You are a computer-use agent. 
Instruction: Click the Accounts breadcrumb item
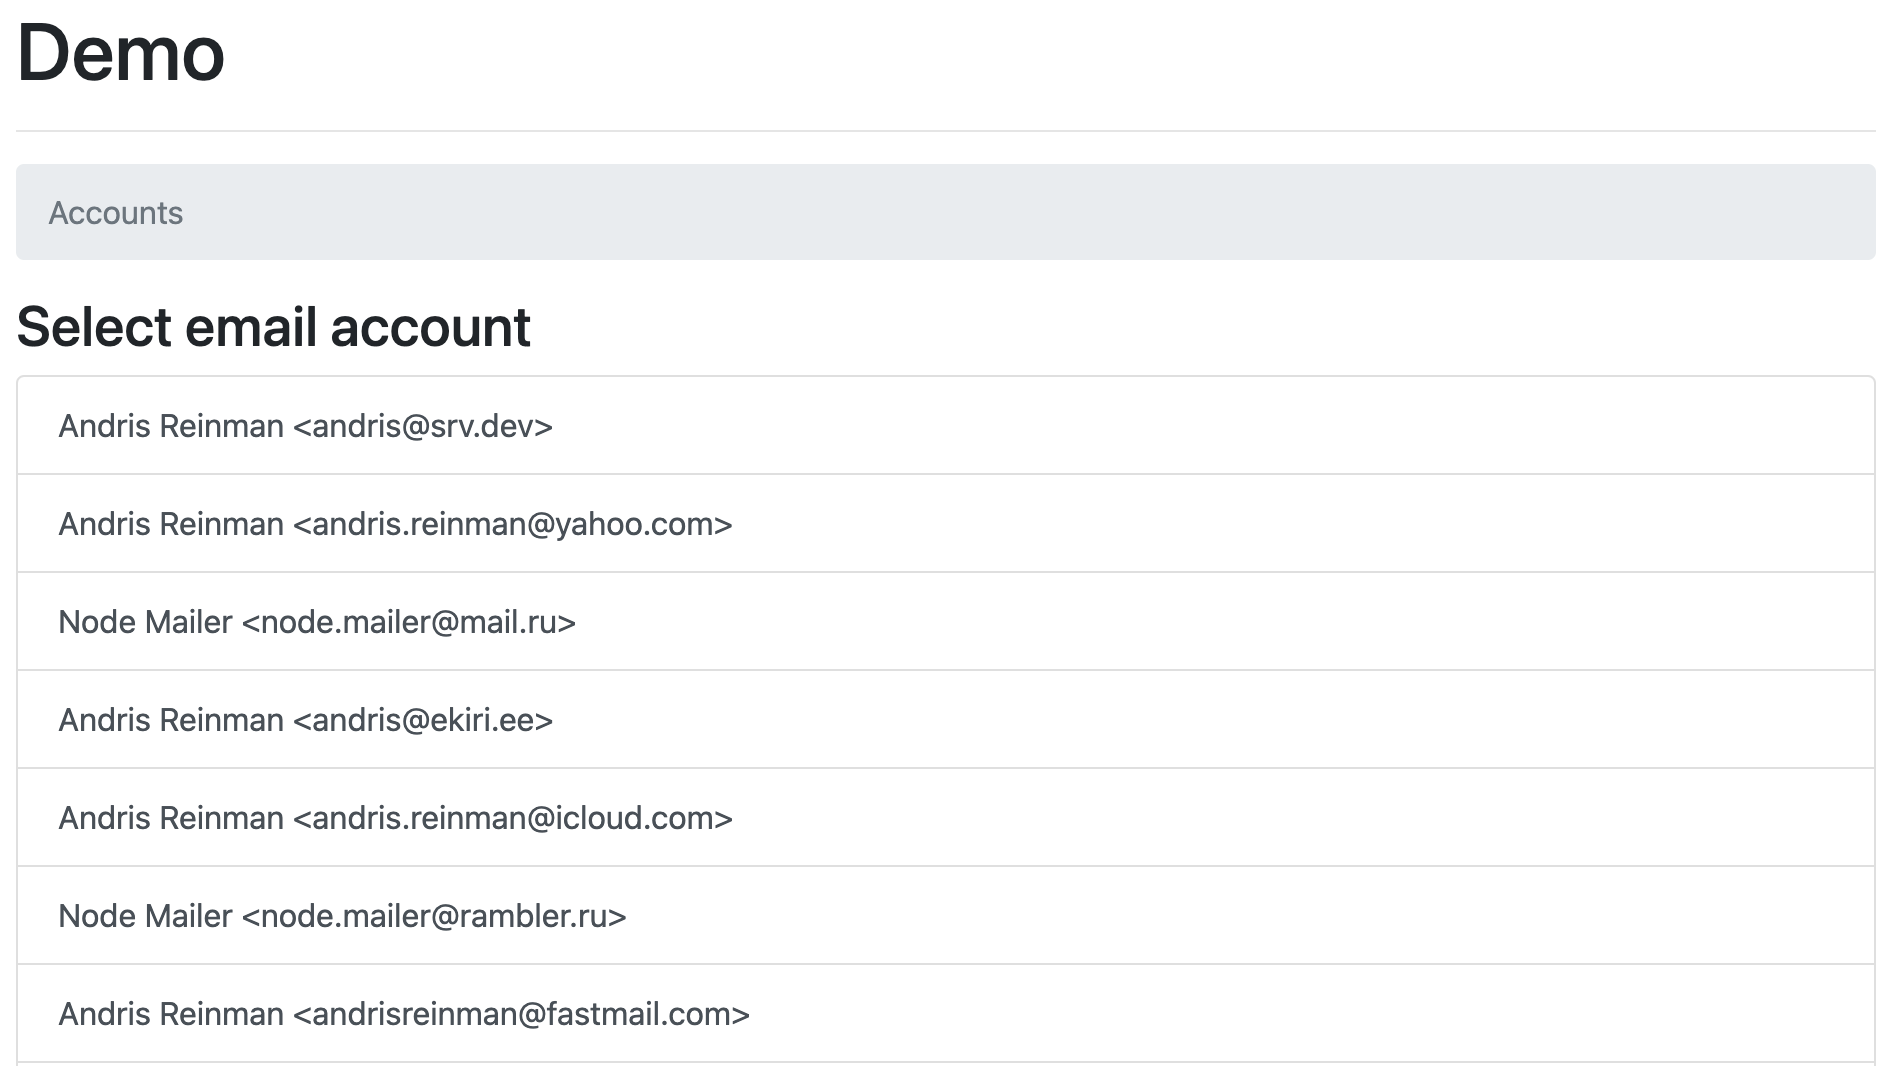(x=116, y=213)
